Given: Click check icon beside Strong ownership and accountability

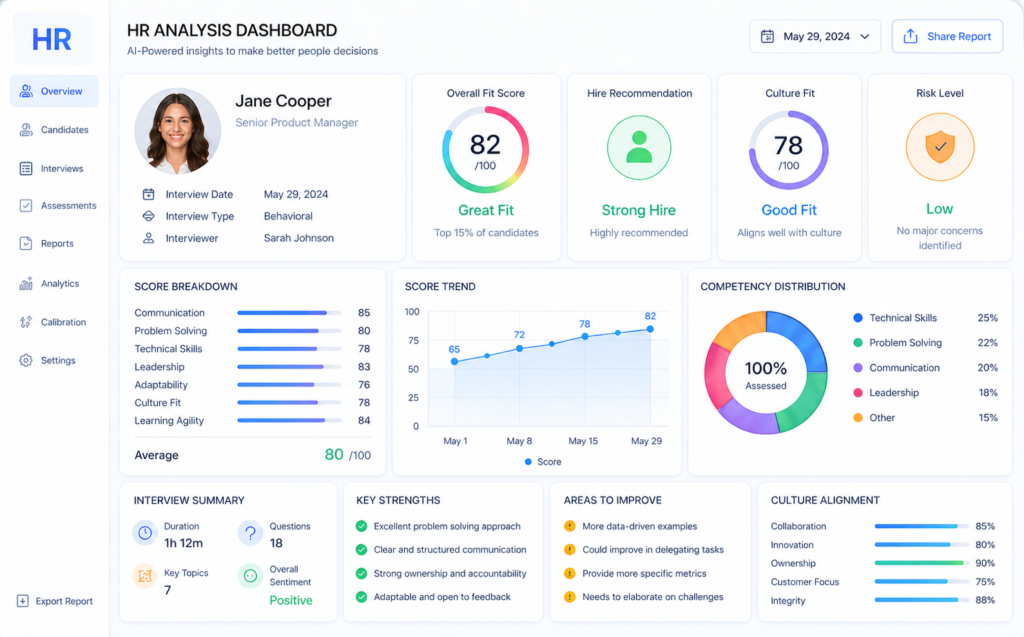Looking at the screenshot, I should [361, 574].
